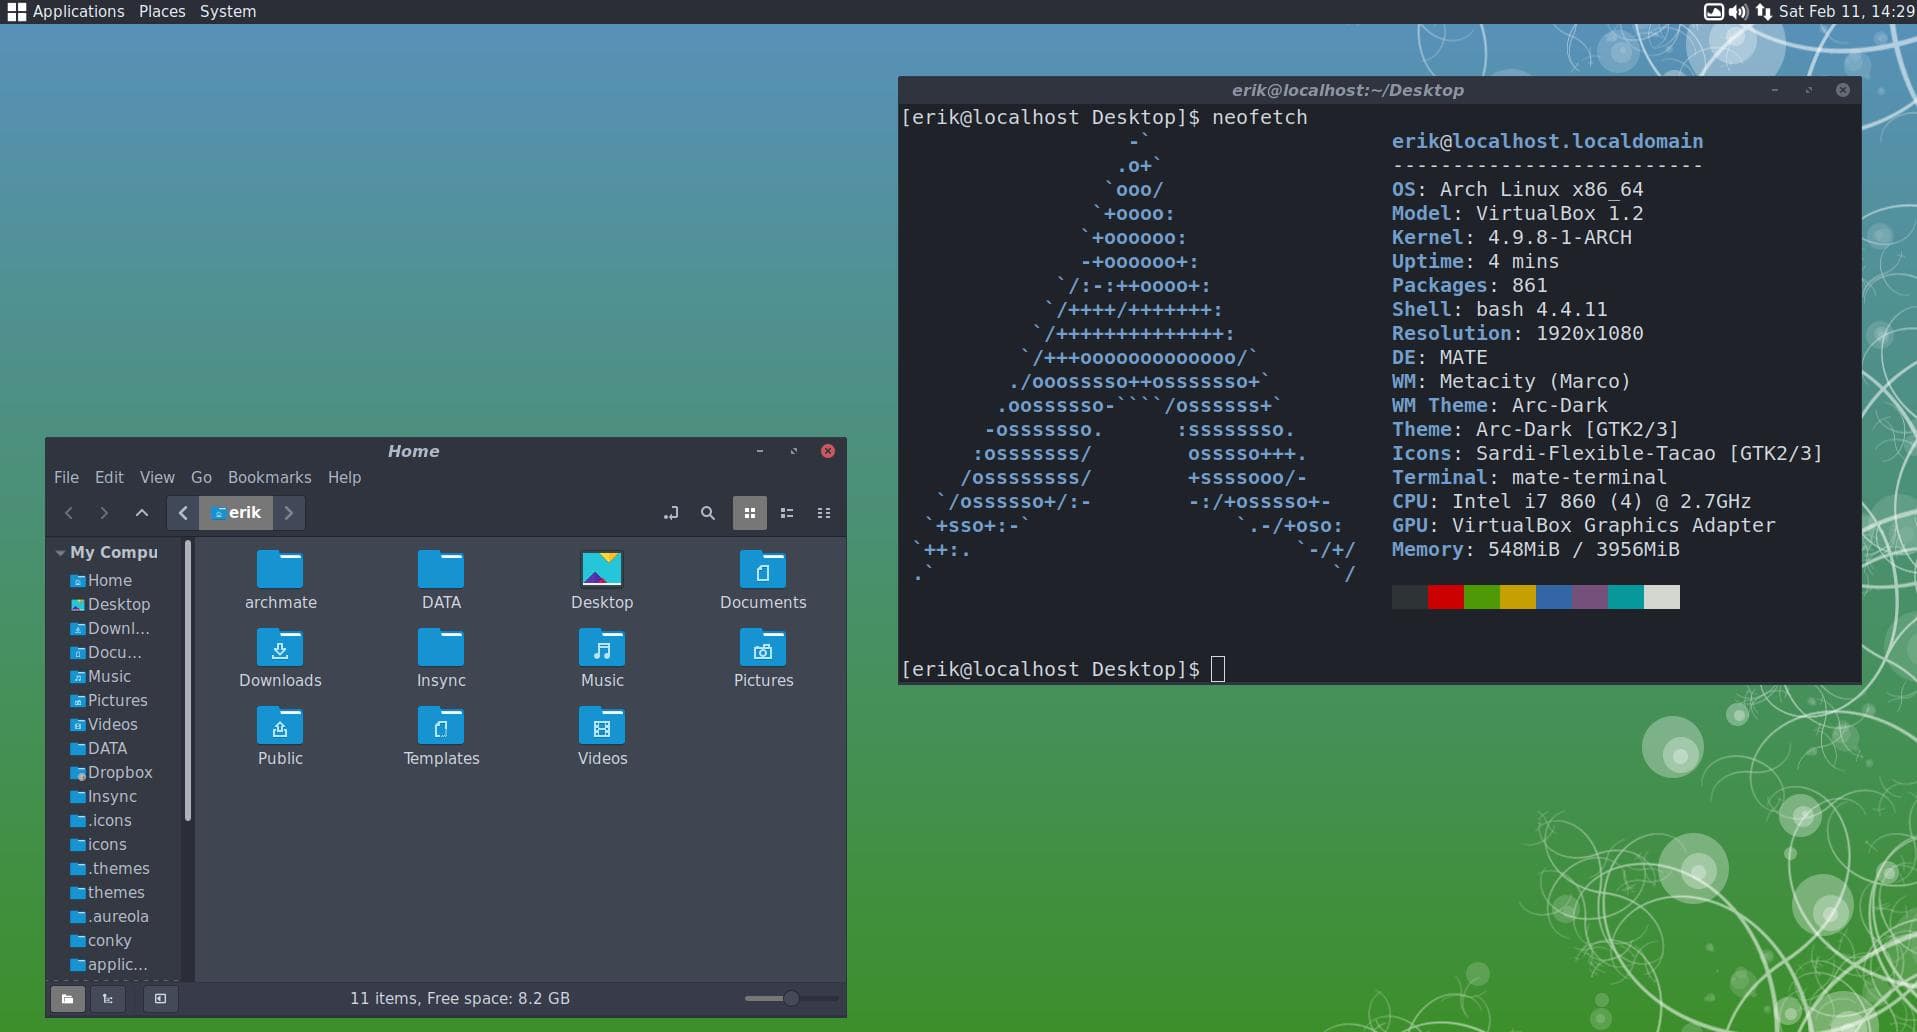The height and width of the screenshot is (1032, 1917).
Task: Click the terminal prompt with the cursor
Action: (1063, 669)
